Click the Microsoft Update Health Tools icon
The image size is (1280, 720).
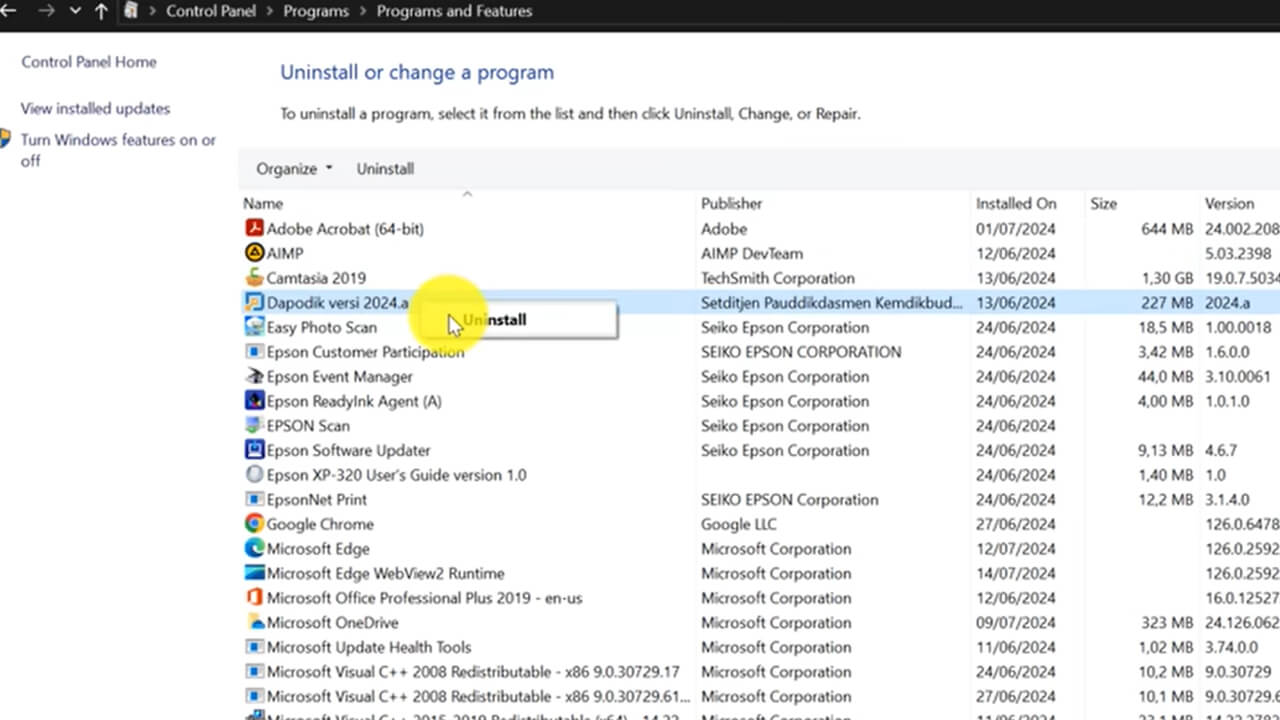click(254, 647)
